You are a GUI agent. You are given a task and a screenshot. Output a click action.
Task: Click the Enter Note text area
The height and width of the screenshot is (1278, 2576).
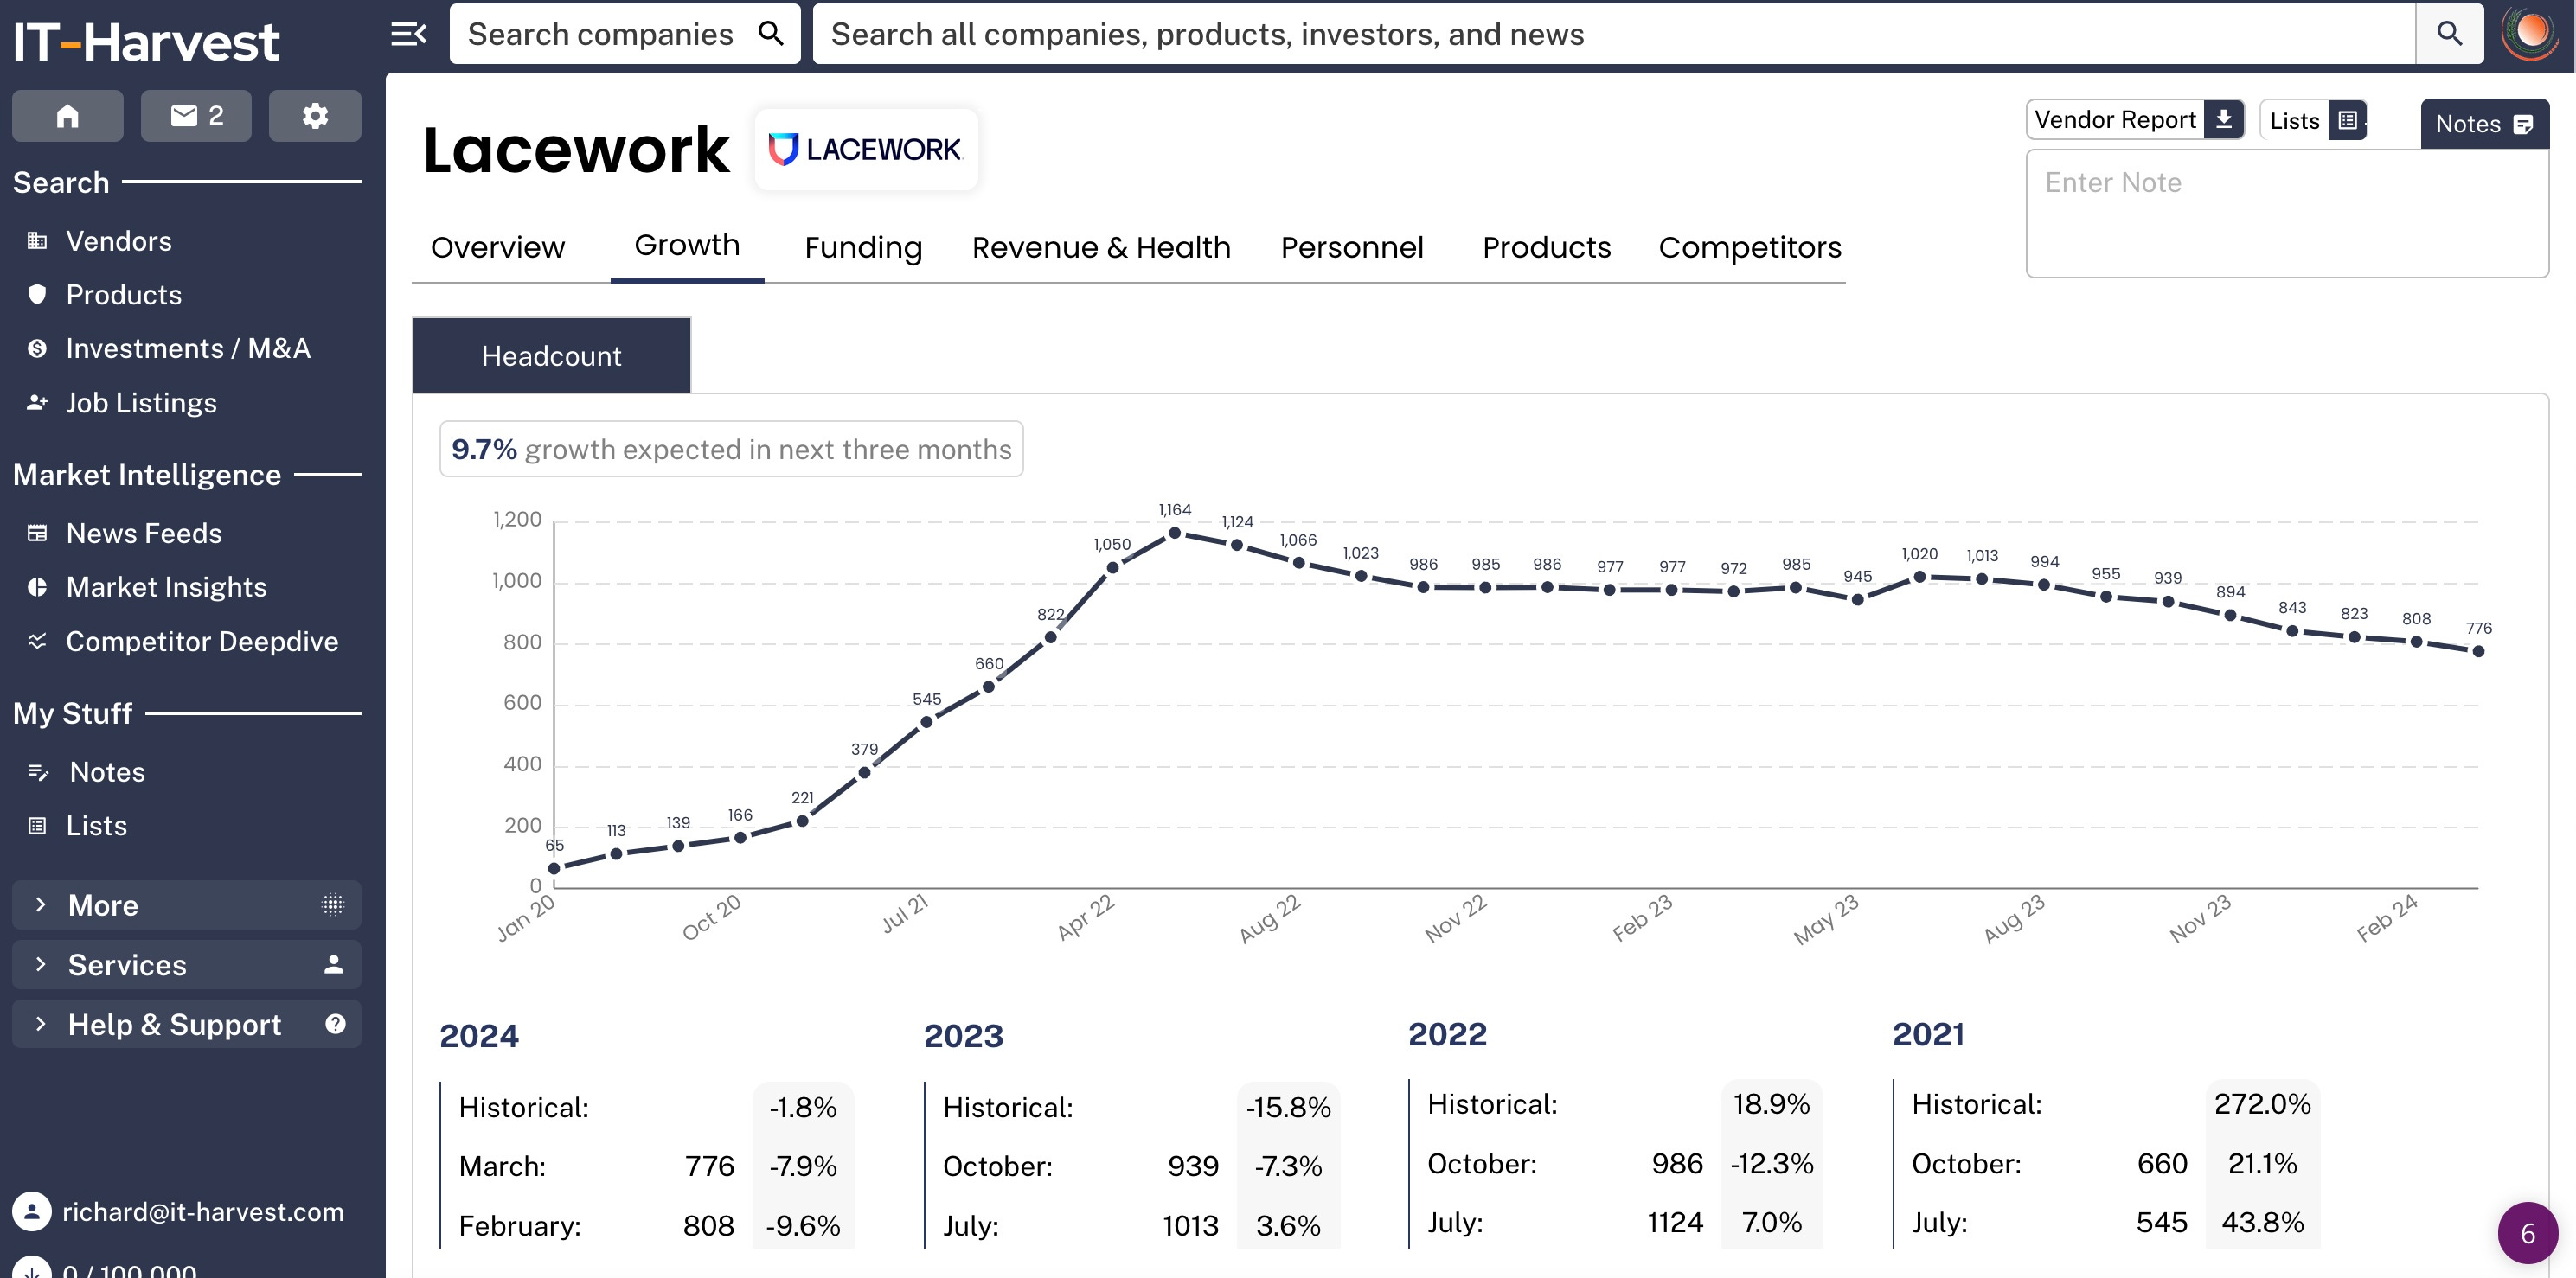coord(2287,213)
